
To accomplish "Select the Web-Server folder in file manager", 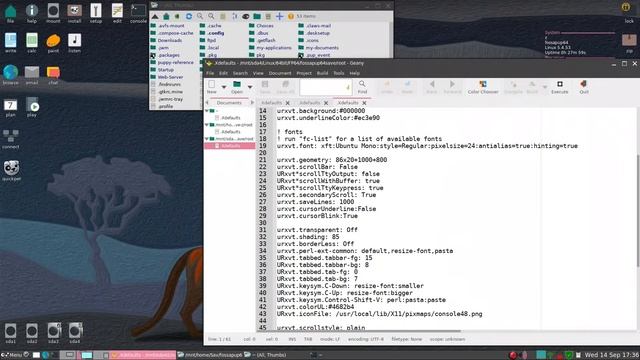I will (167, 77).
